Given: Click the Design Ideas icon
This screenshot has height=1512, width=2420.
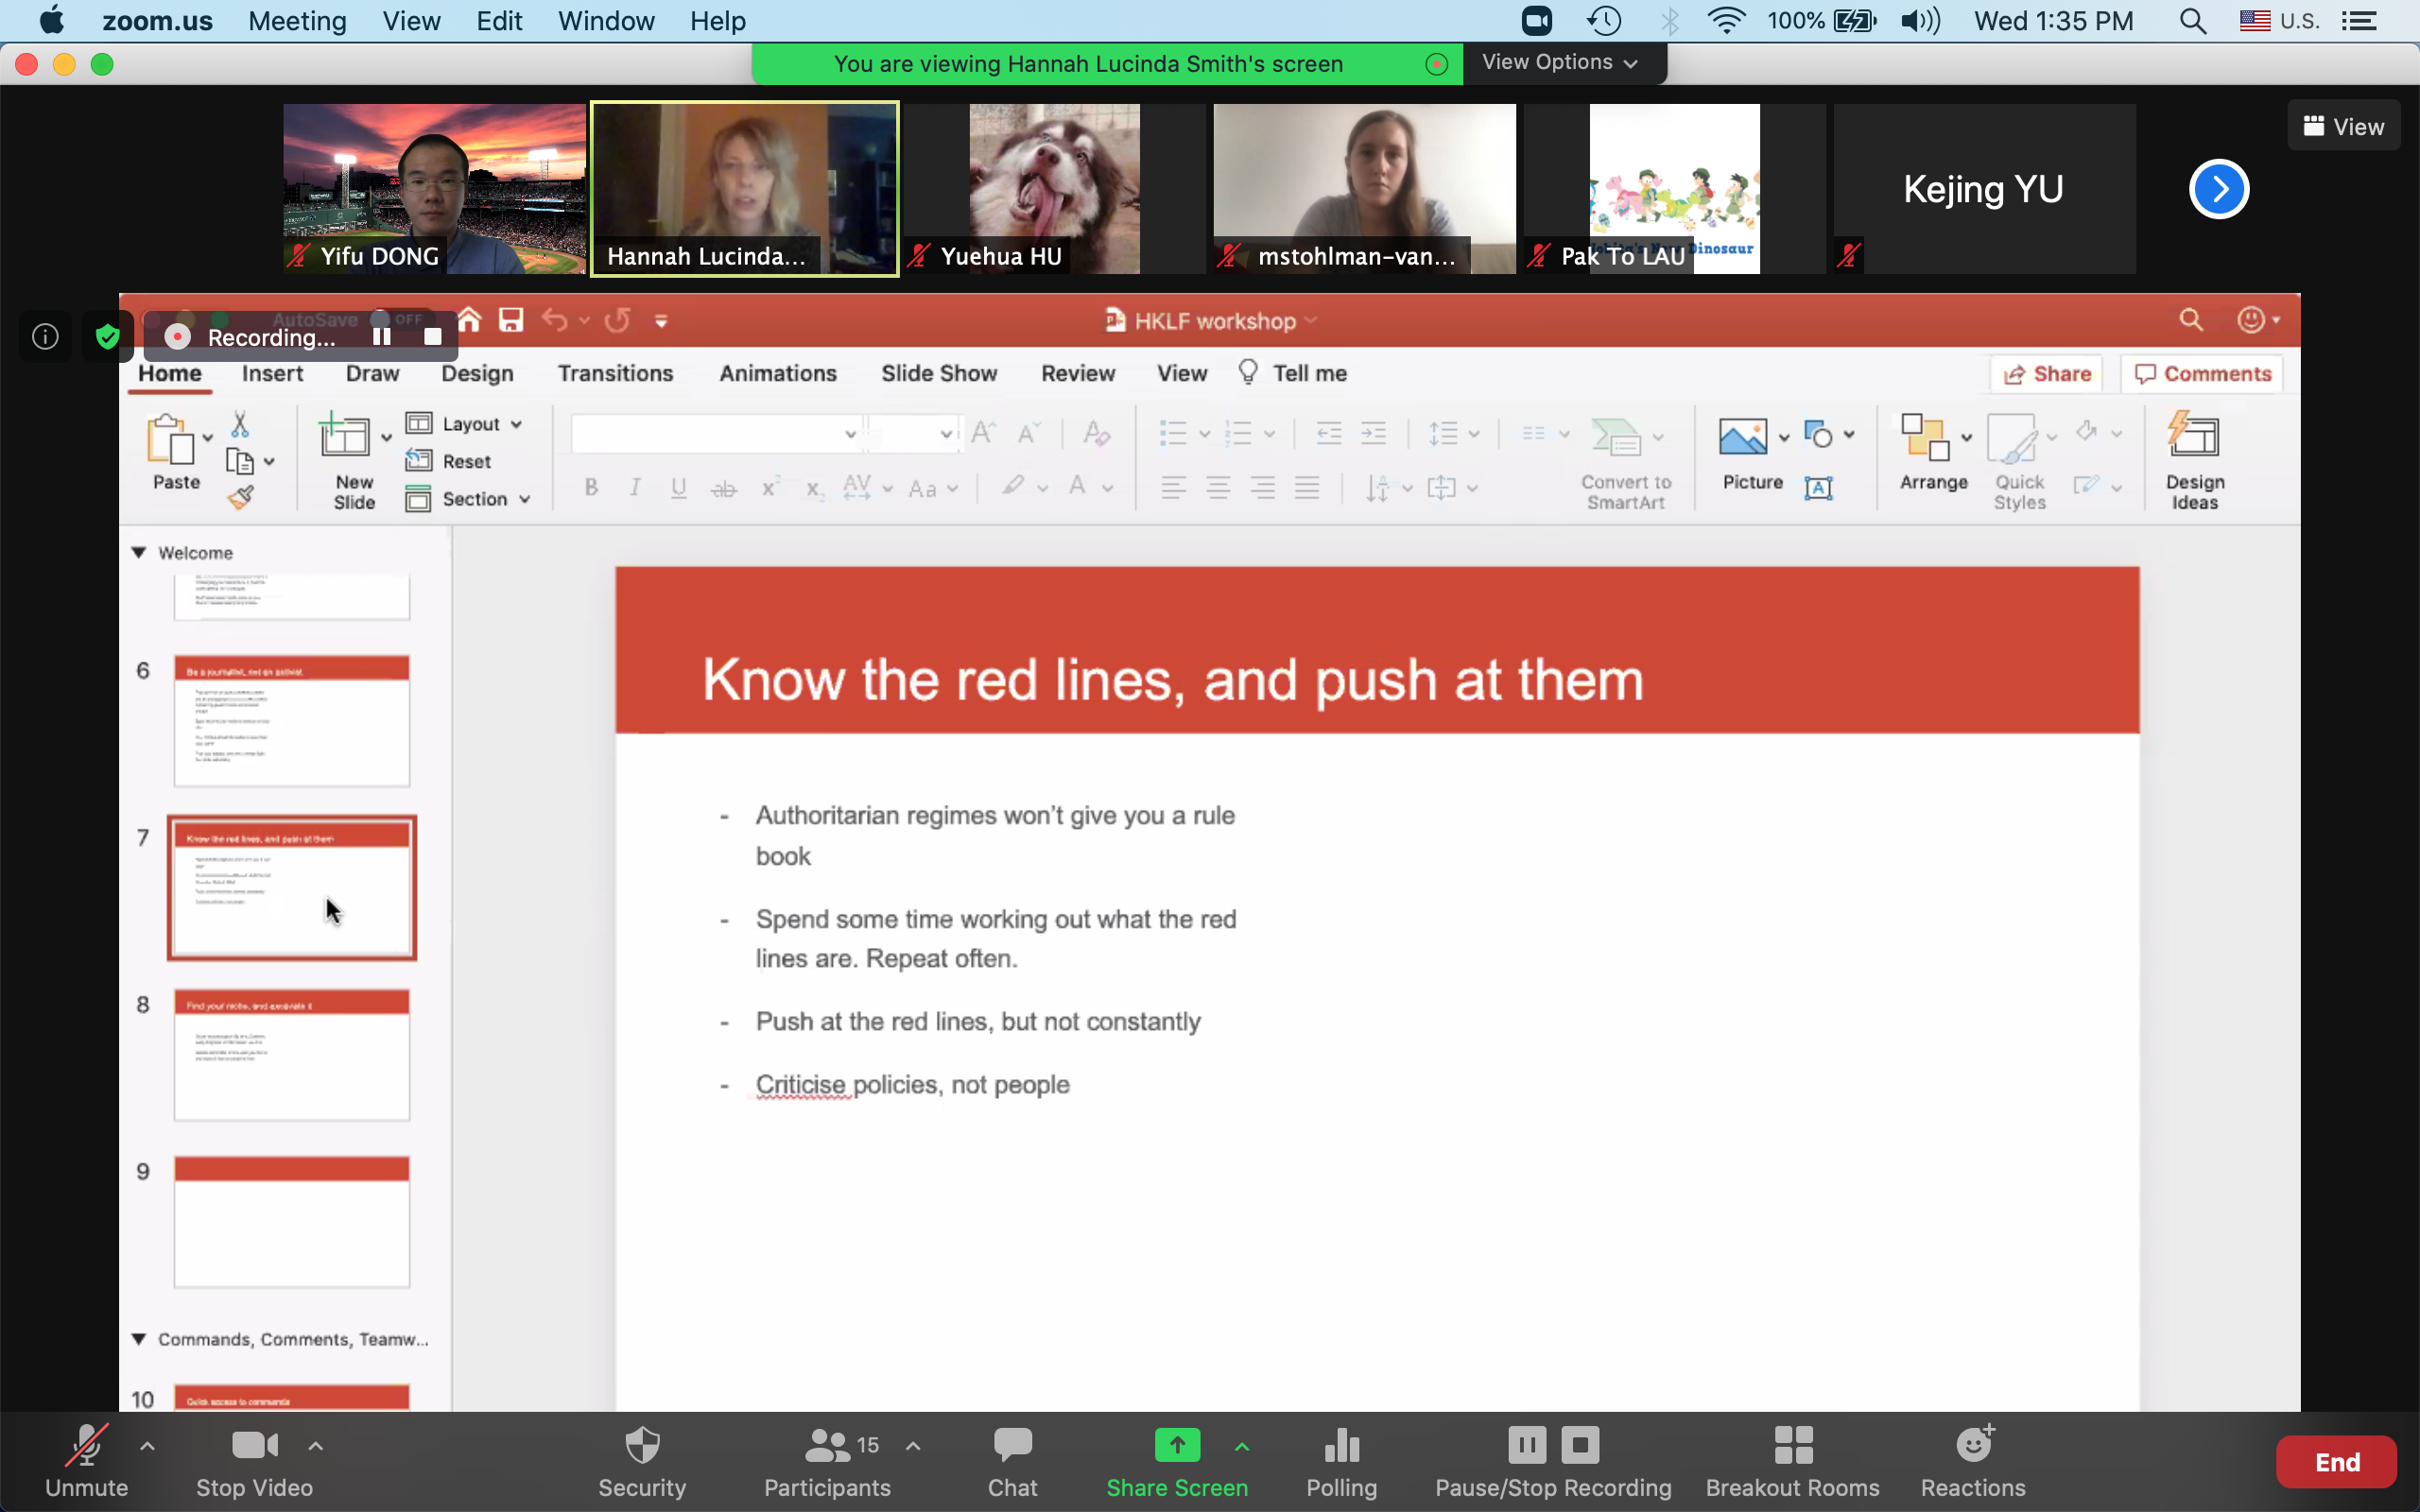Looking at the screenshot, I should pos(2193,436).
